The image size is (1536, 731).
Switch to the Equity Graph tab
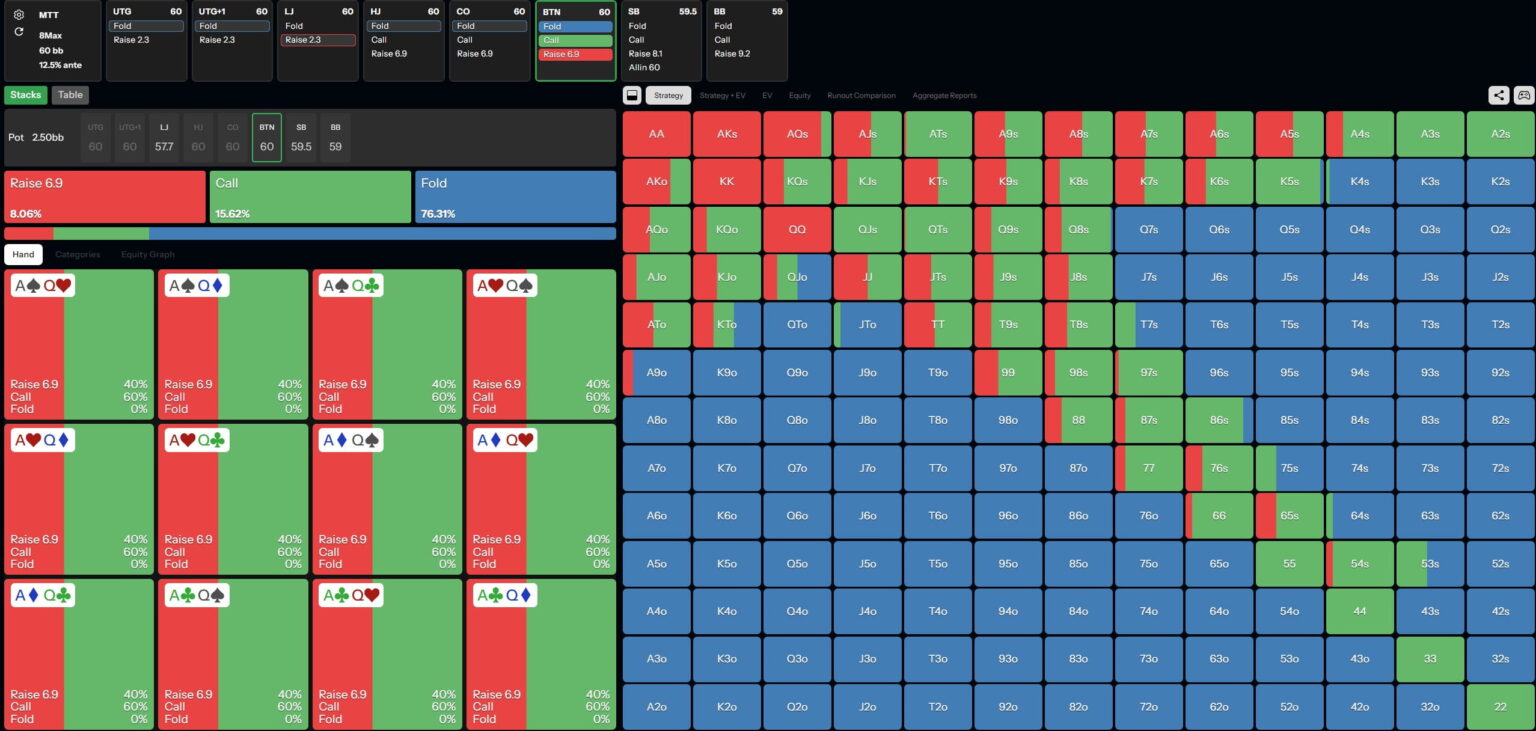148,254
